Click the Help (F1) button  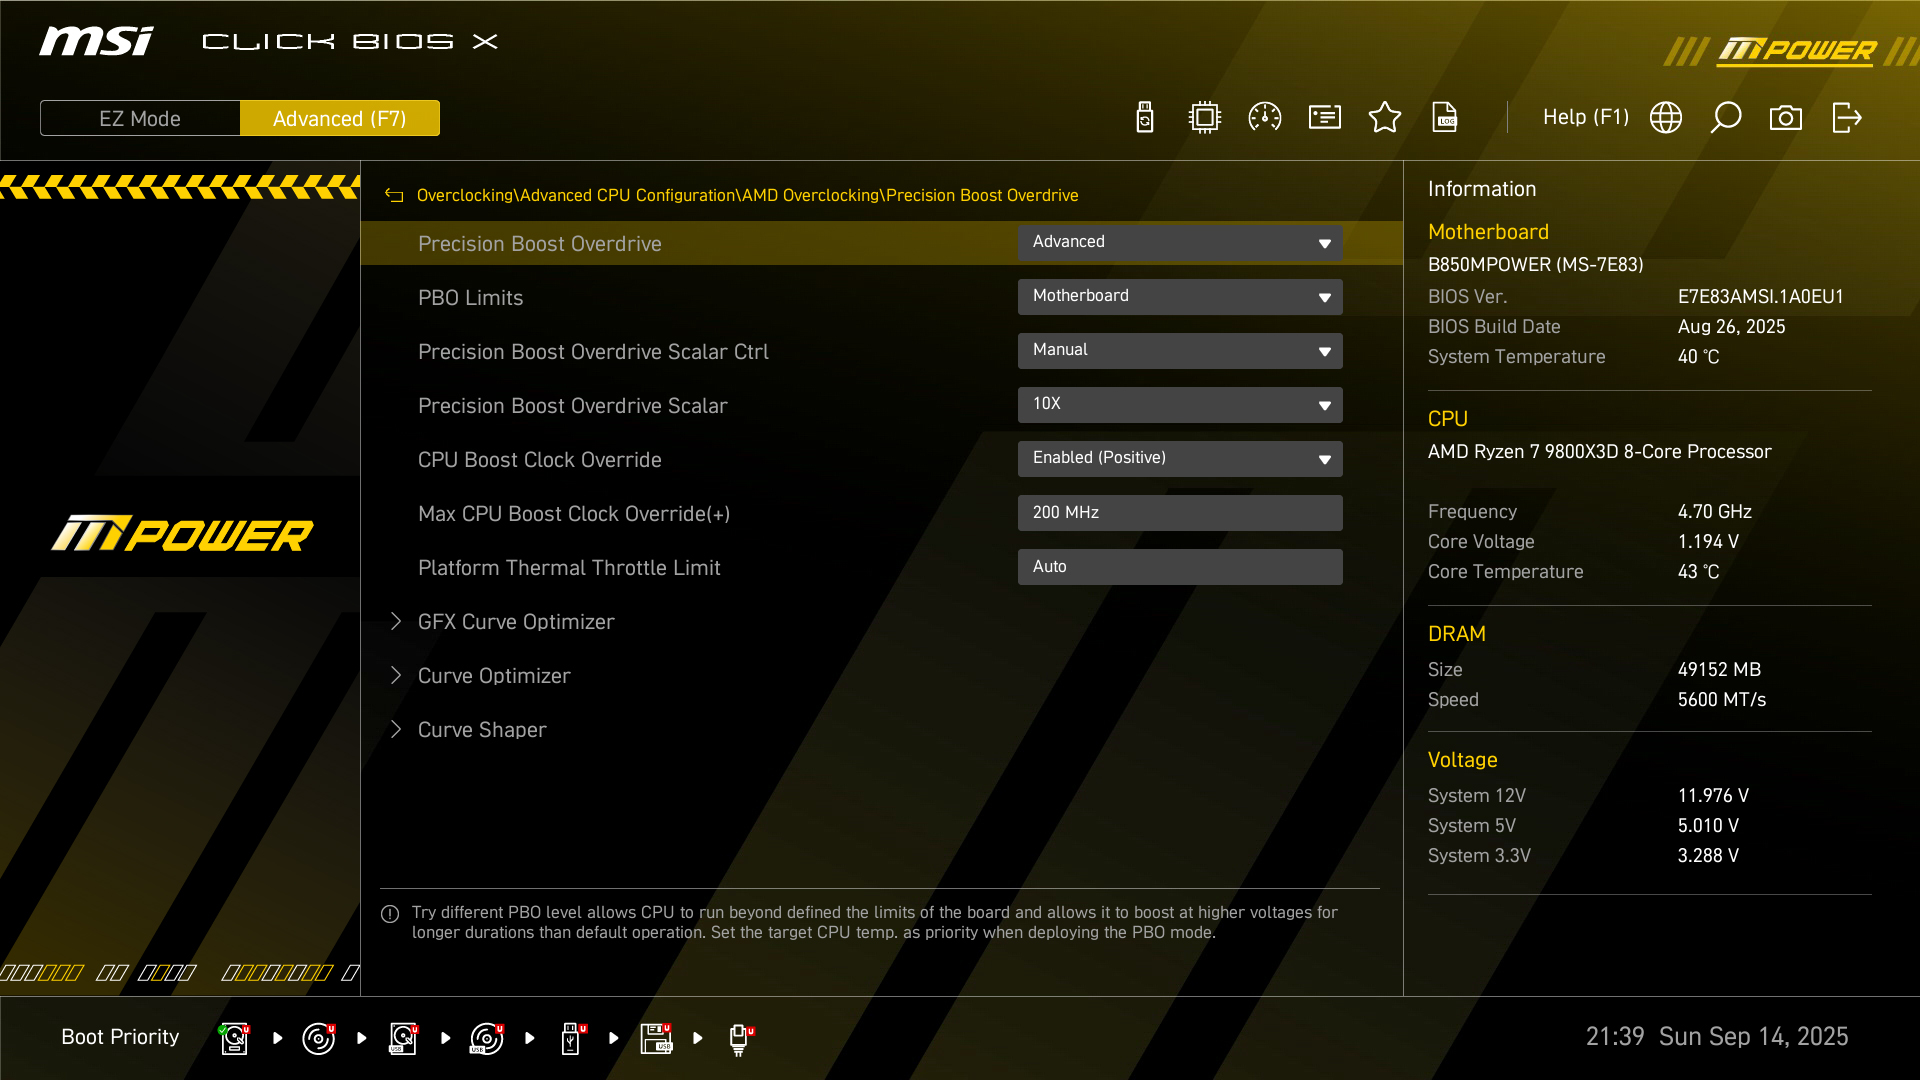1585,118
